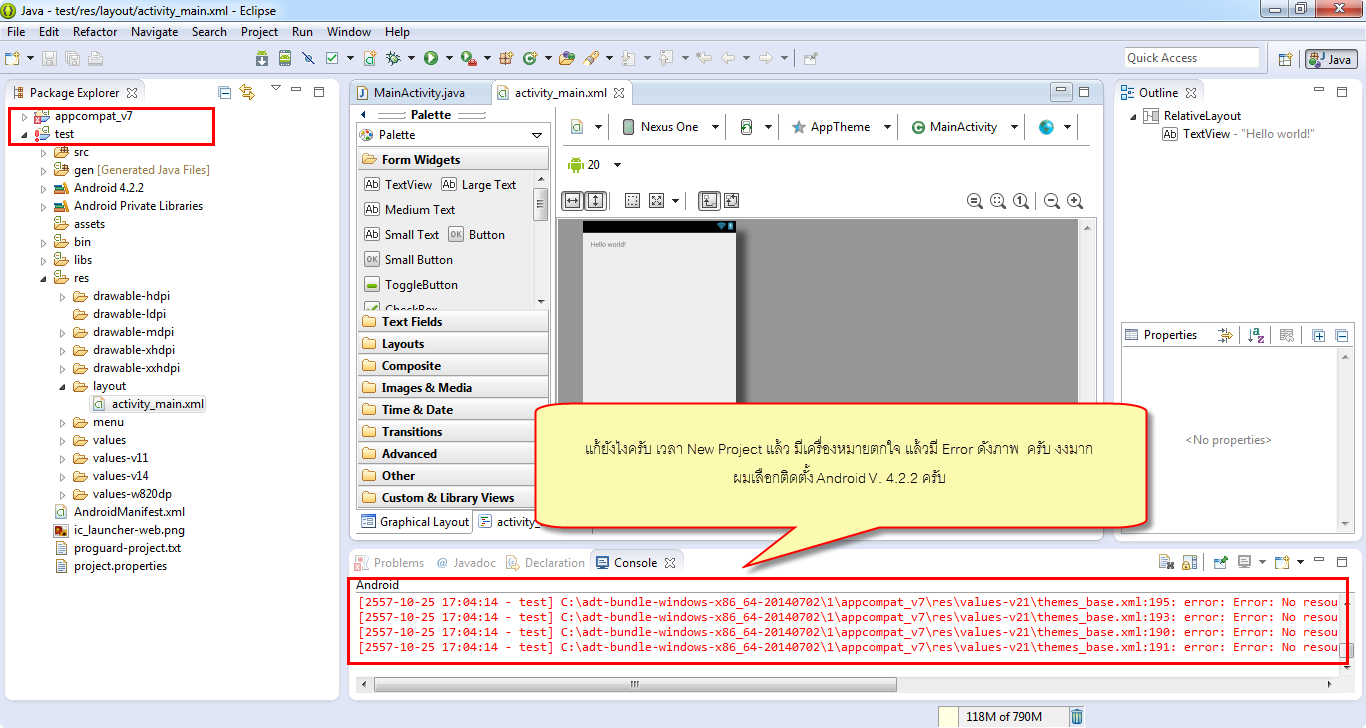Open the Android SDK Manager icon
This screenshot has width=1366, height=728.
pos(262,58)
